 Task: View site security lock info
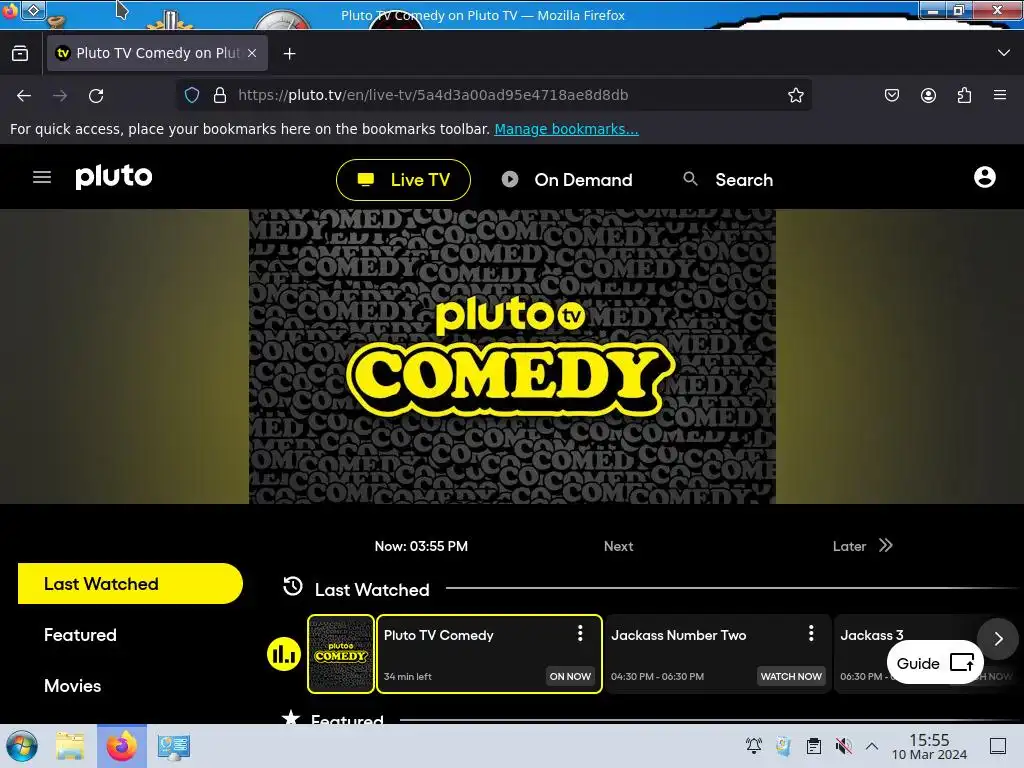pyautogui.click(x=220, y=95)
